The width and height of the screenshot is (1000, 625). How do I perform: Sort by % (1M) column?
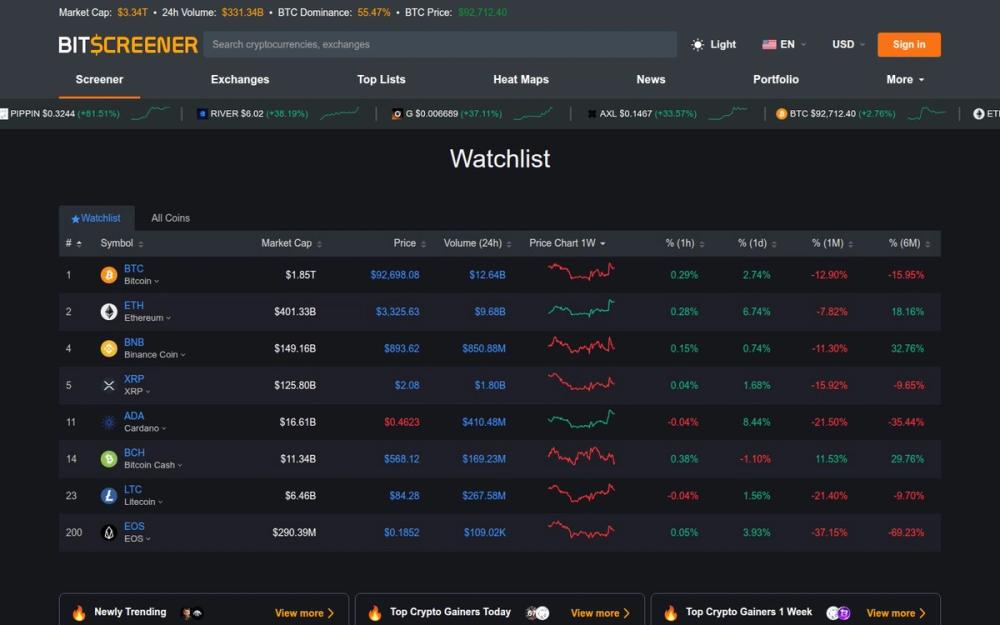tap(832, 244)
